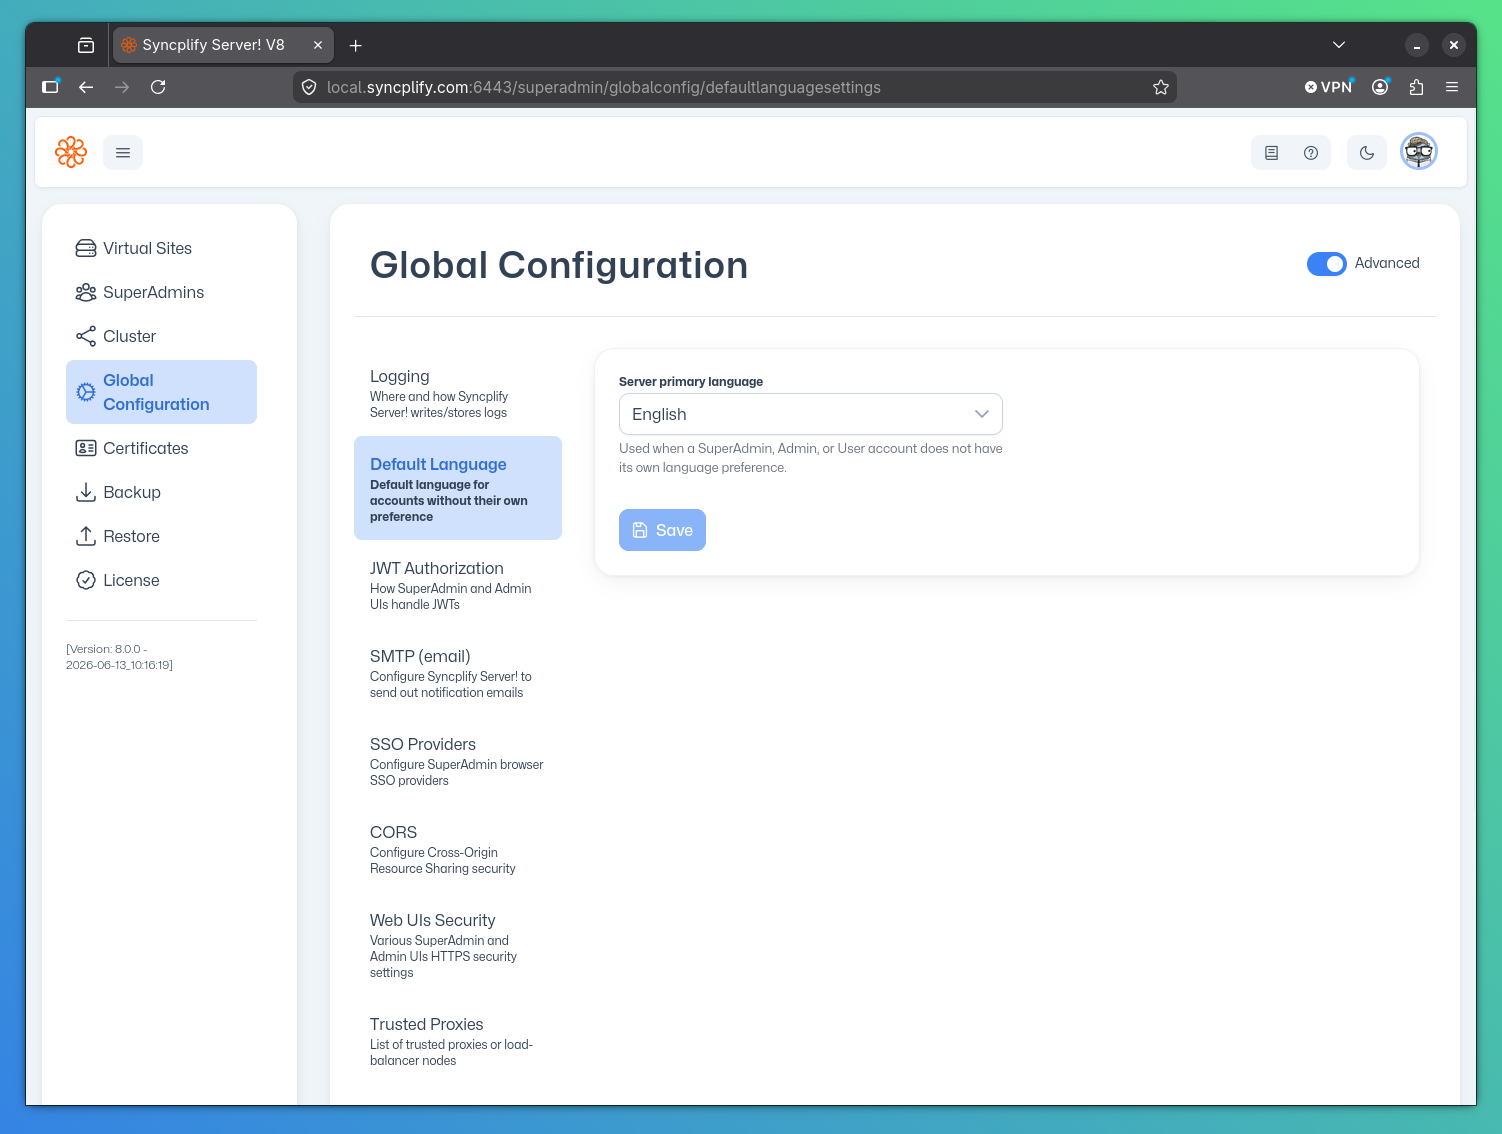Image resolution: width=1502 pixels, height=1134 pixels.
Task: Switch to dark mode moon icon
Action: pyautogui.click(x=1367, y=153)
